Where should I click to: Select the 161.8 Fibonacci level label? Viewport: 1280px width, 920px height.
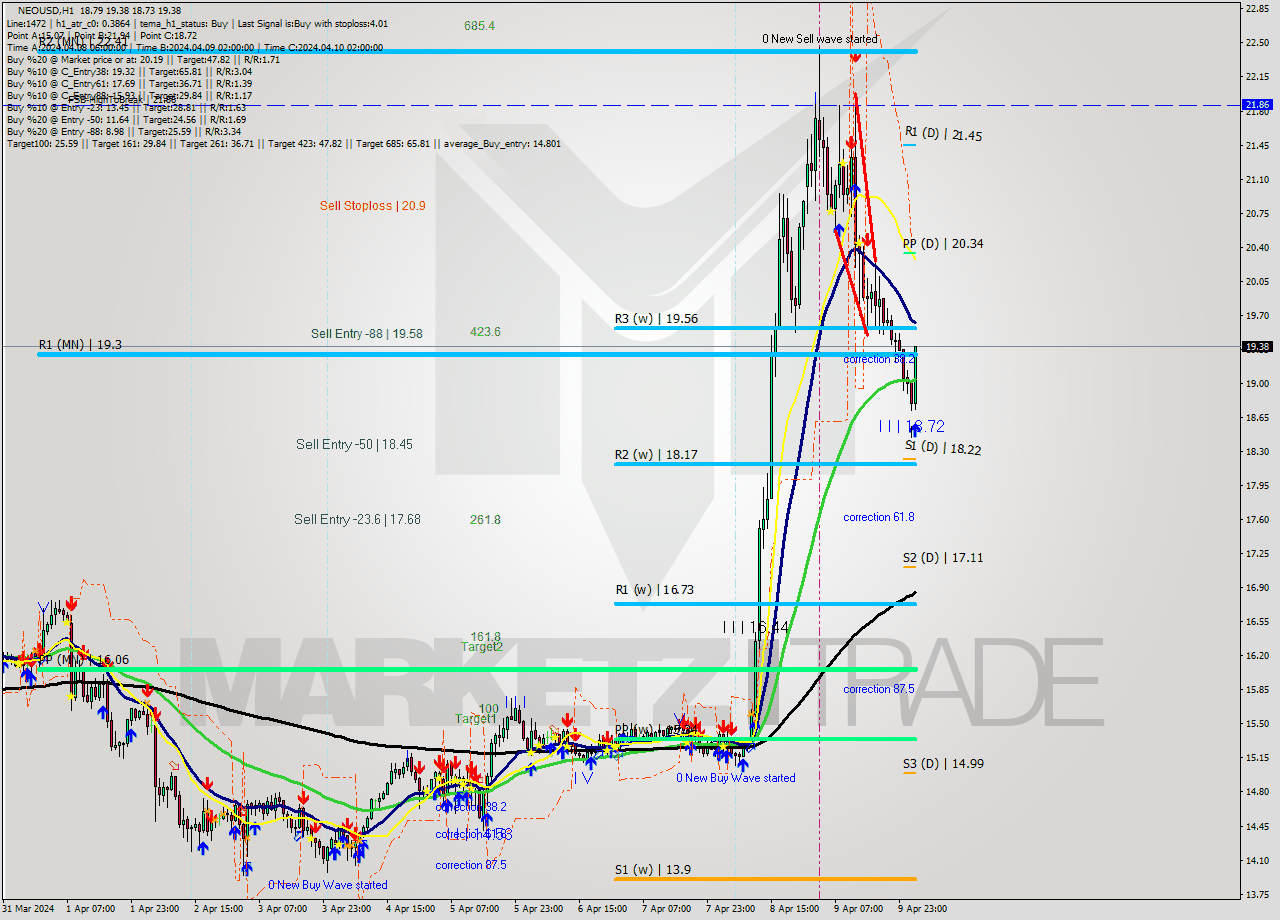tap(485, 636)
